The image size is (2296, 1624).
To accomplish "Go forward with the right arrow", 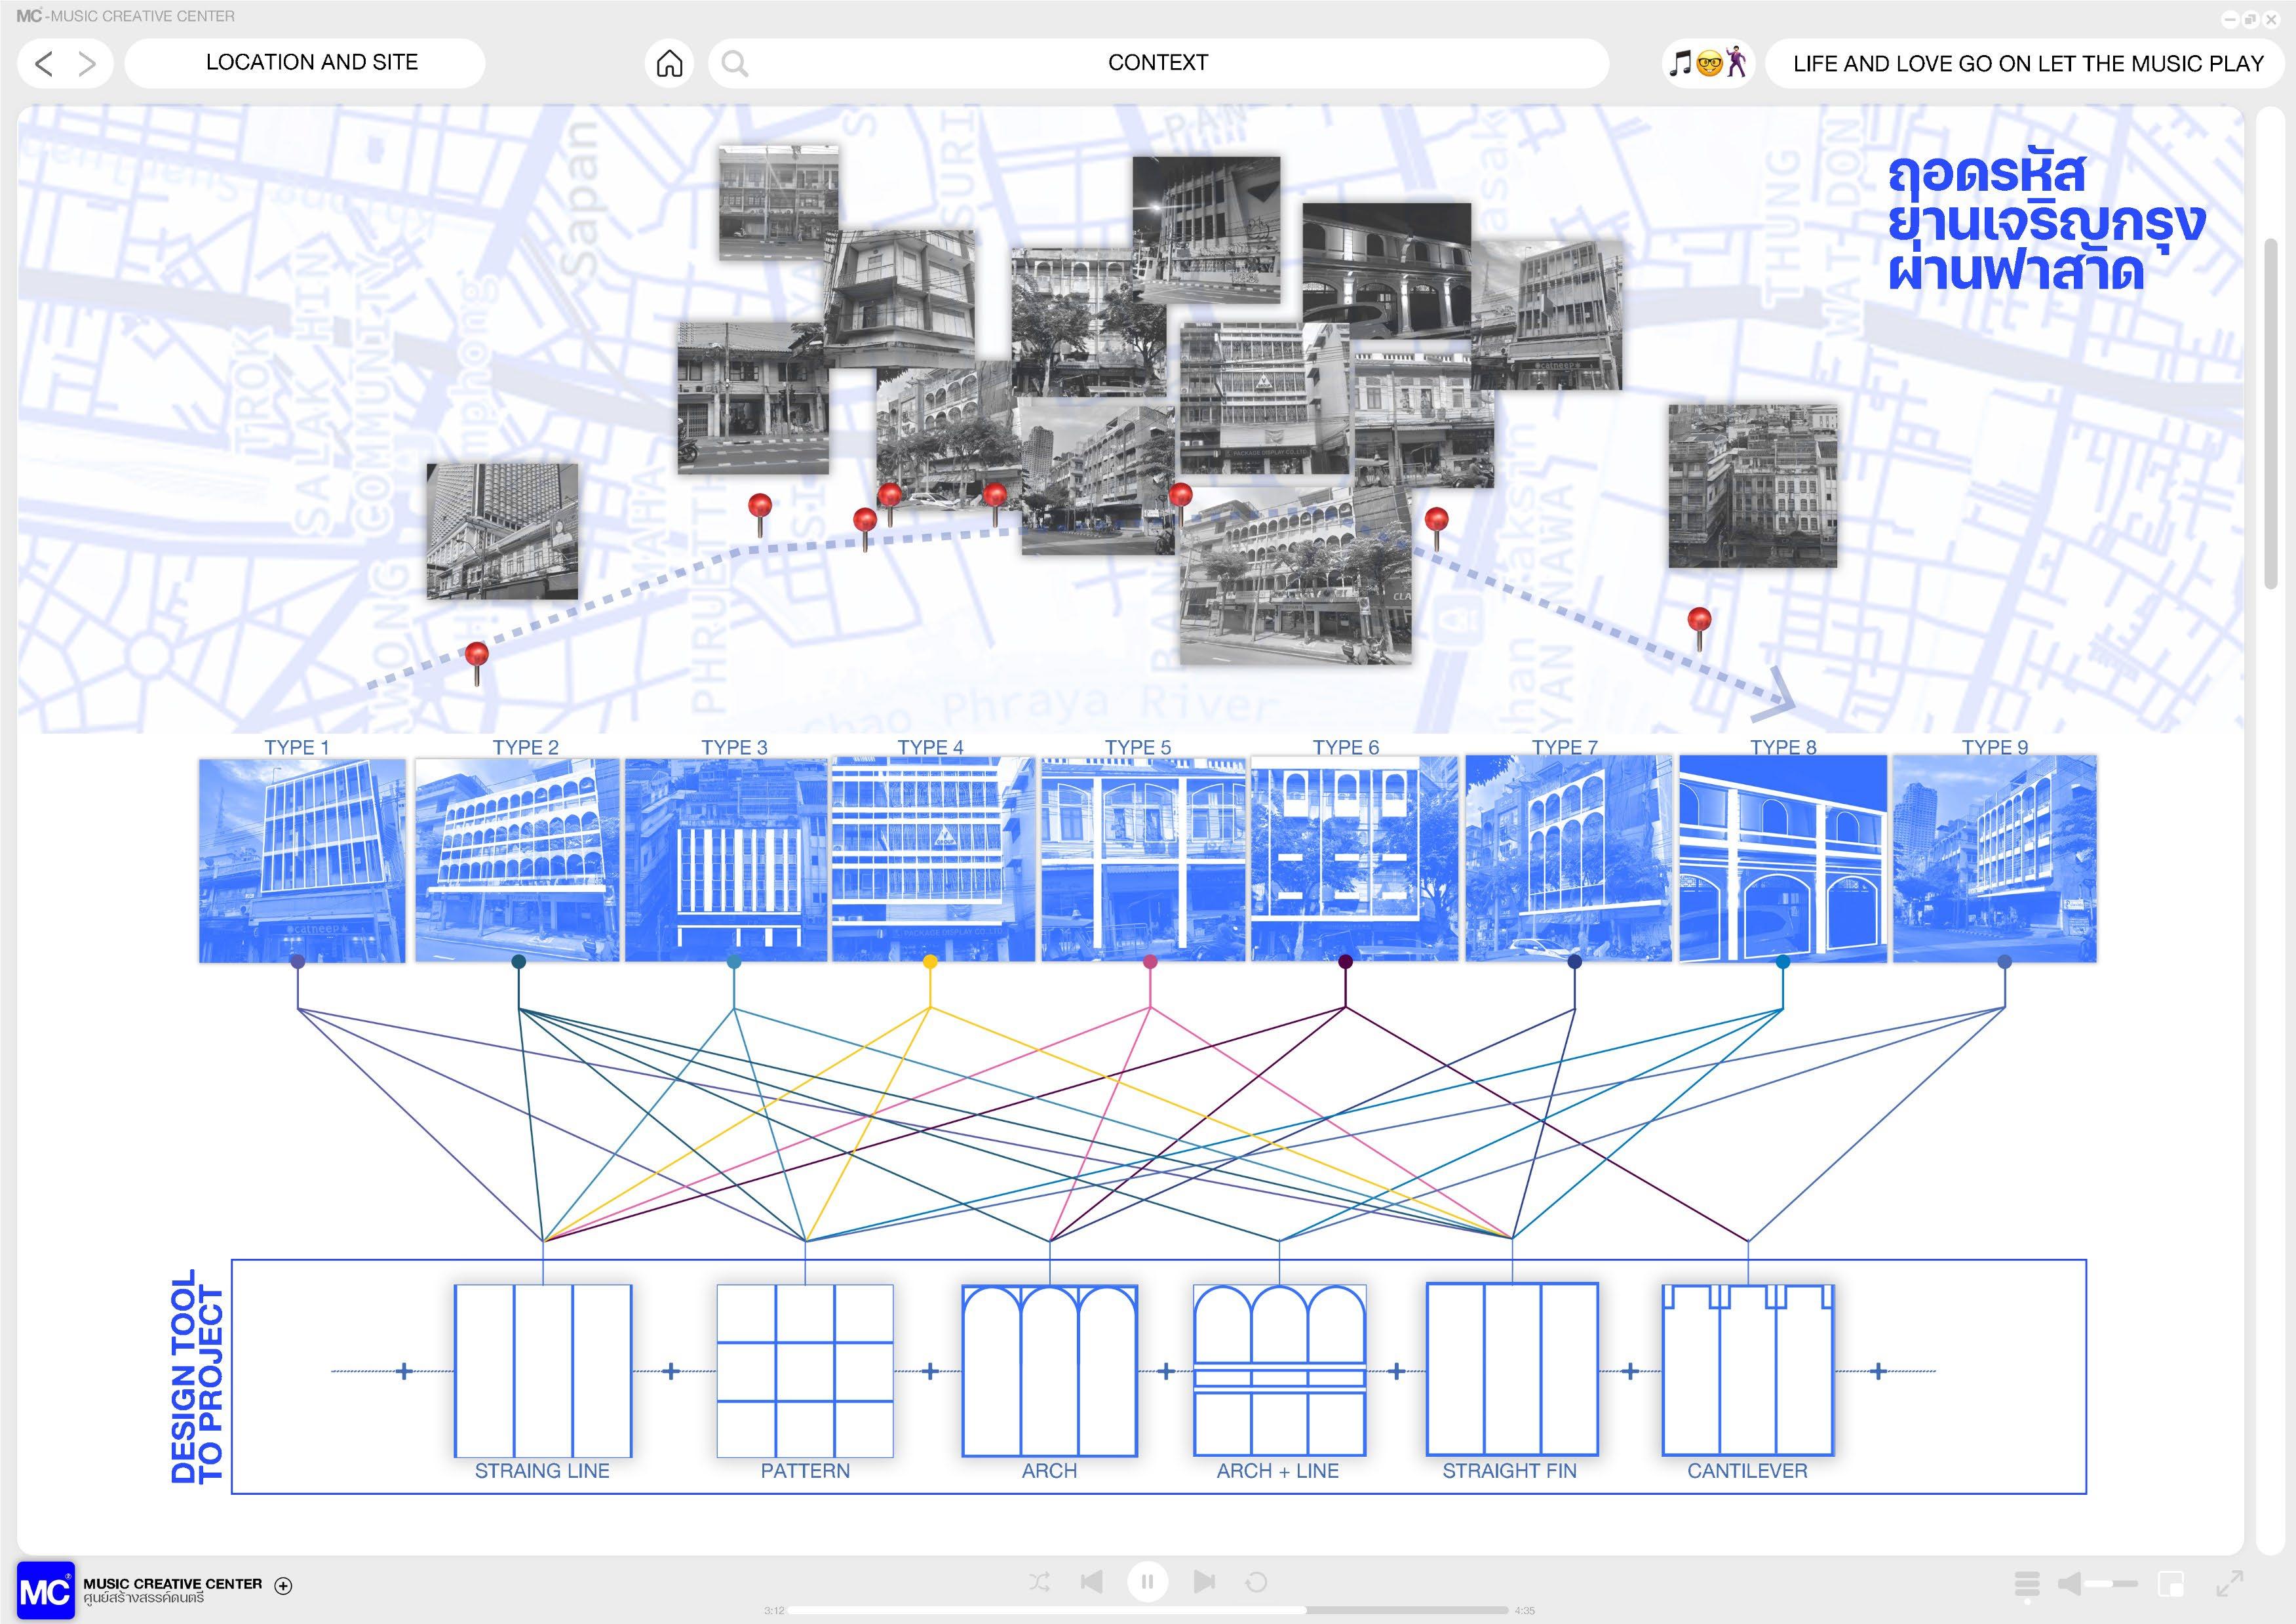I will 87,63.
